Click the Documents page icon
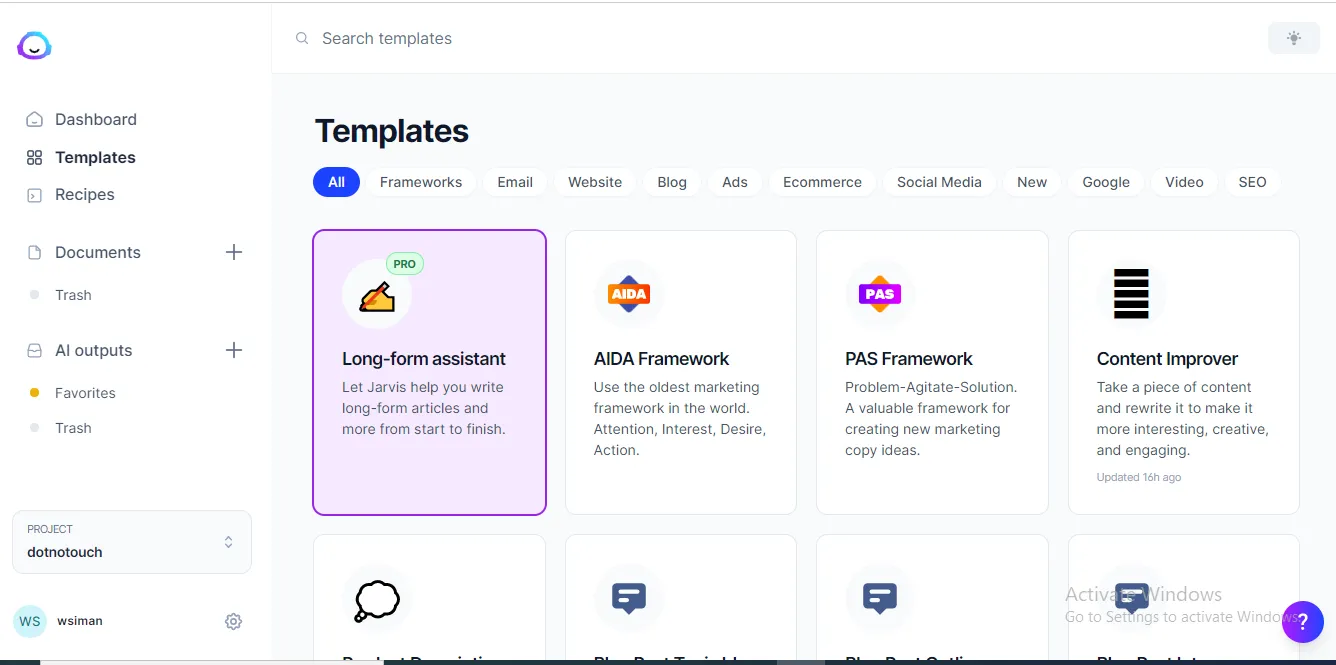Screen dimensions: 1336x665 click(x=34, y=252)
